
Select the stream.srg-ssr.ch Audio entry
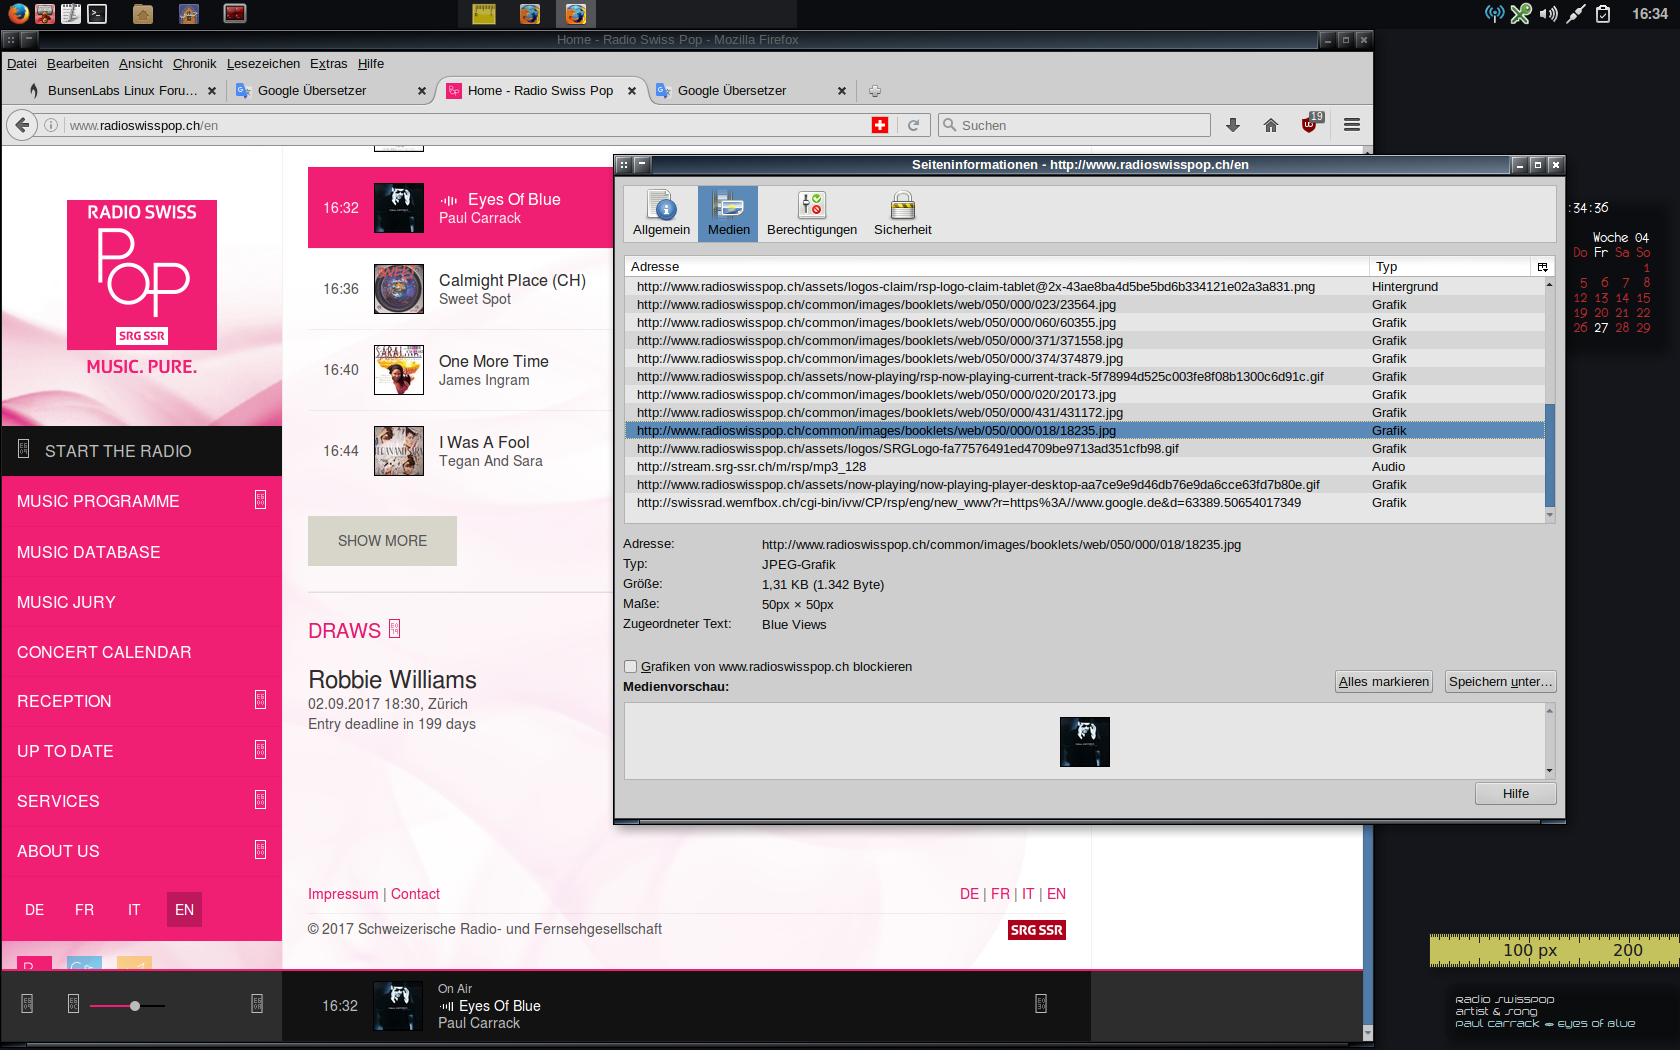[x=751, y=467]
